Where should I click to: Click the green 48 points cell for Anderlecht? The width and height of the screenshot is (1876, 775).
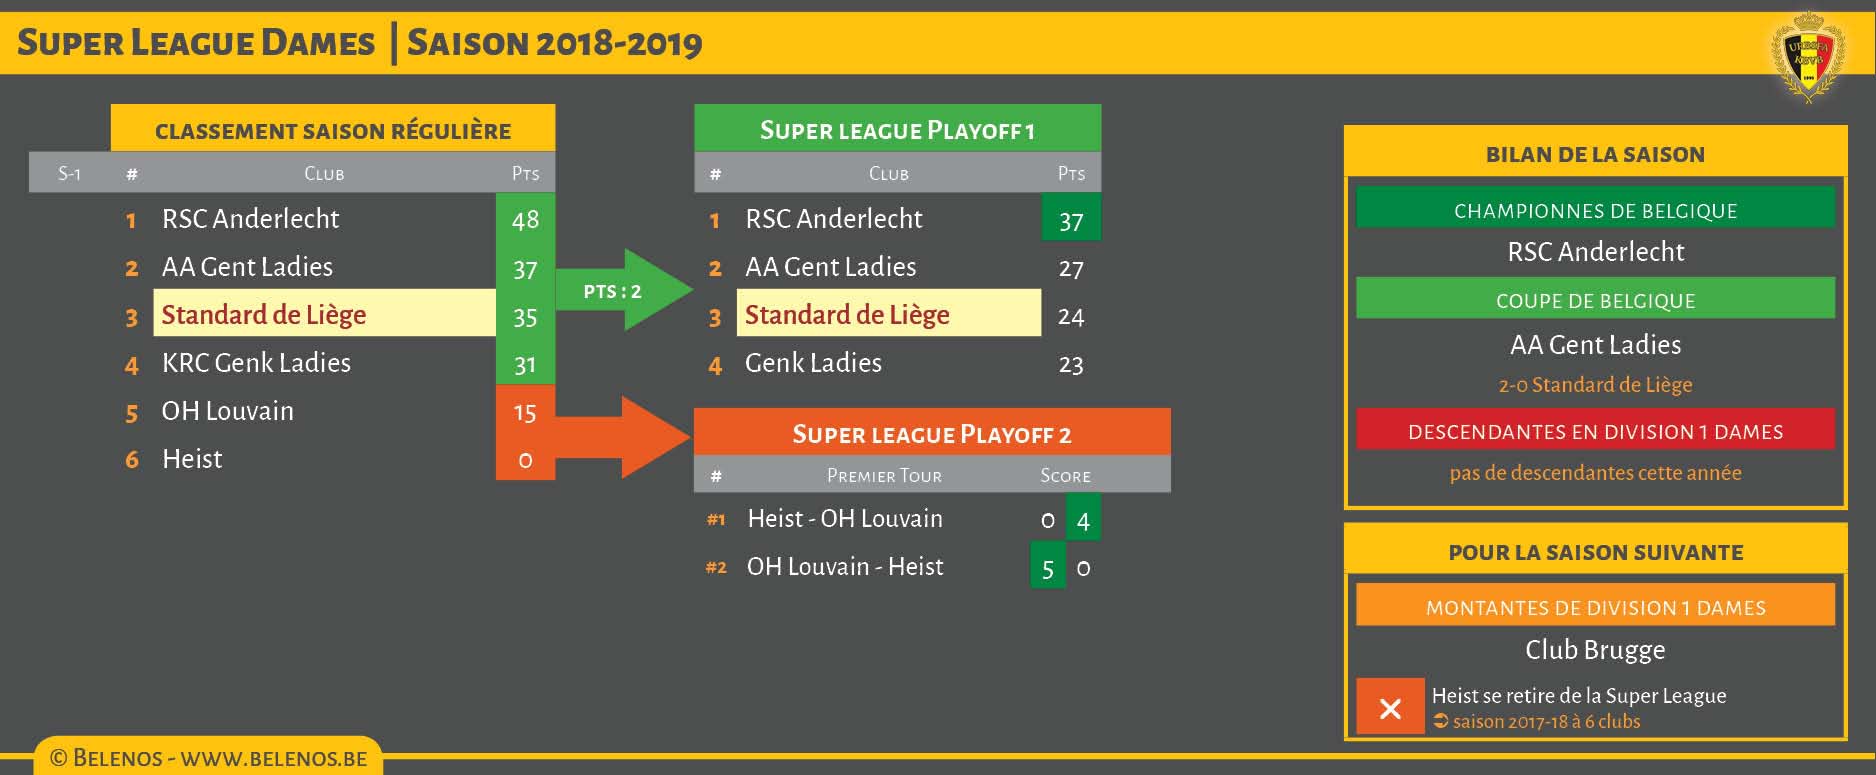pos(525,219)
